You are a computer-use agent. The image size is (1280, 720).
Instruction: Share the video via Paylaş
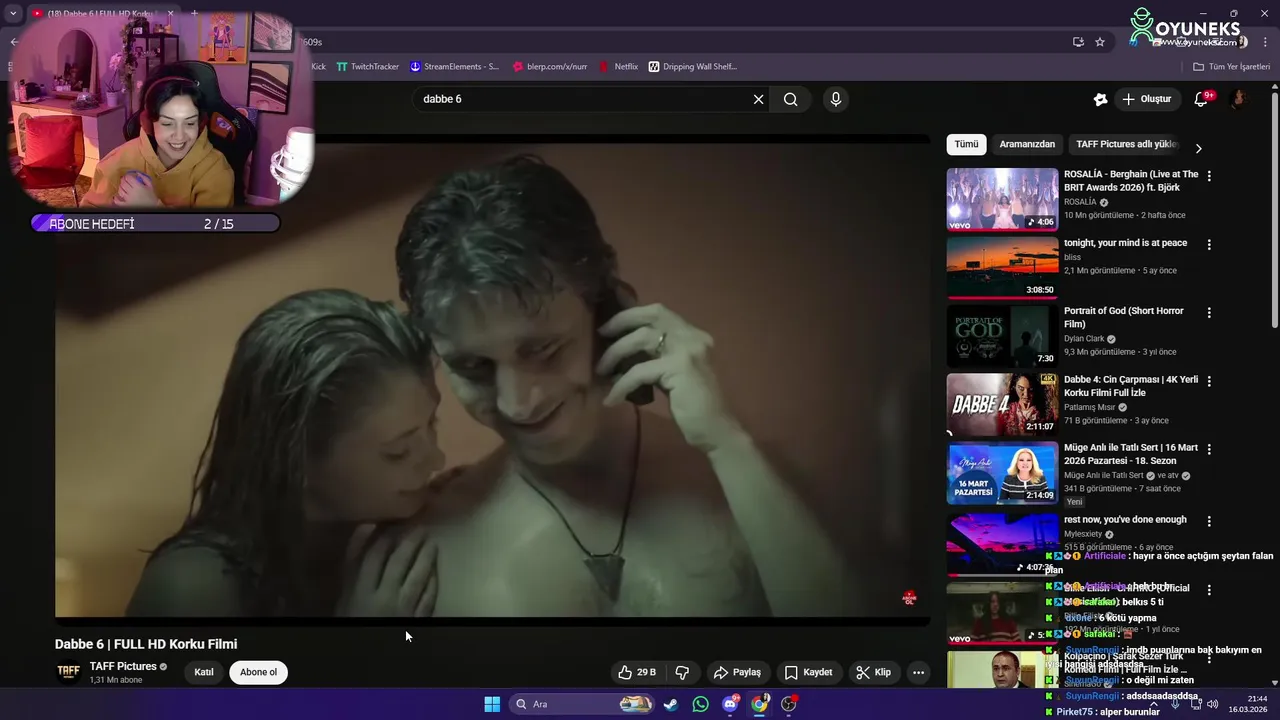pos(737,672)
